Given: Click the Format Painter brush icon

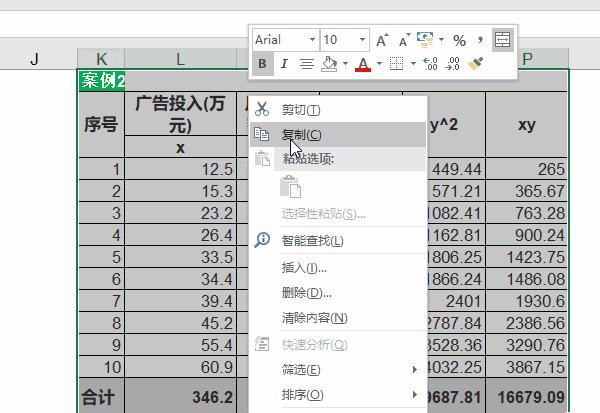Looking at the screenshot, I should click(x=475, y=64).
